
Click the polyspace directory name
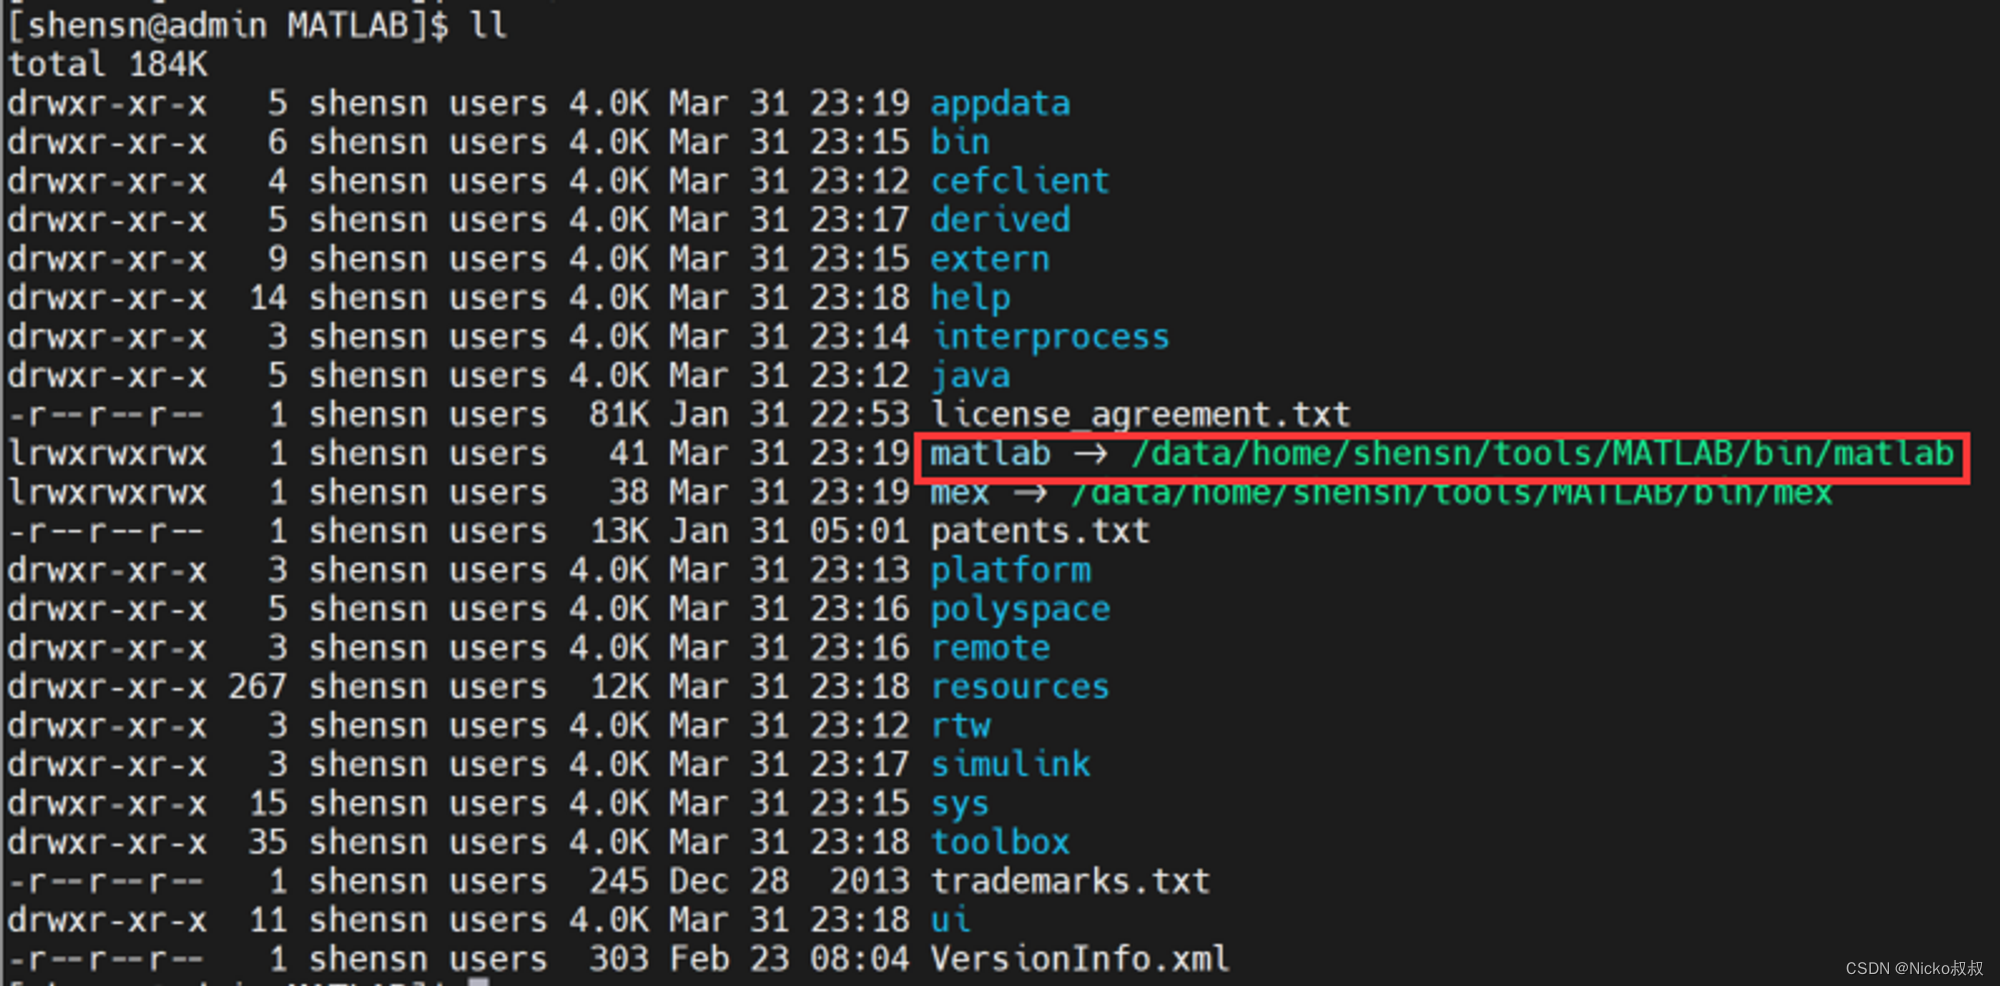pos(1020,610)
